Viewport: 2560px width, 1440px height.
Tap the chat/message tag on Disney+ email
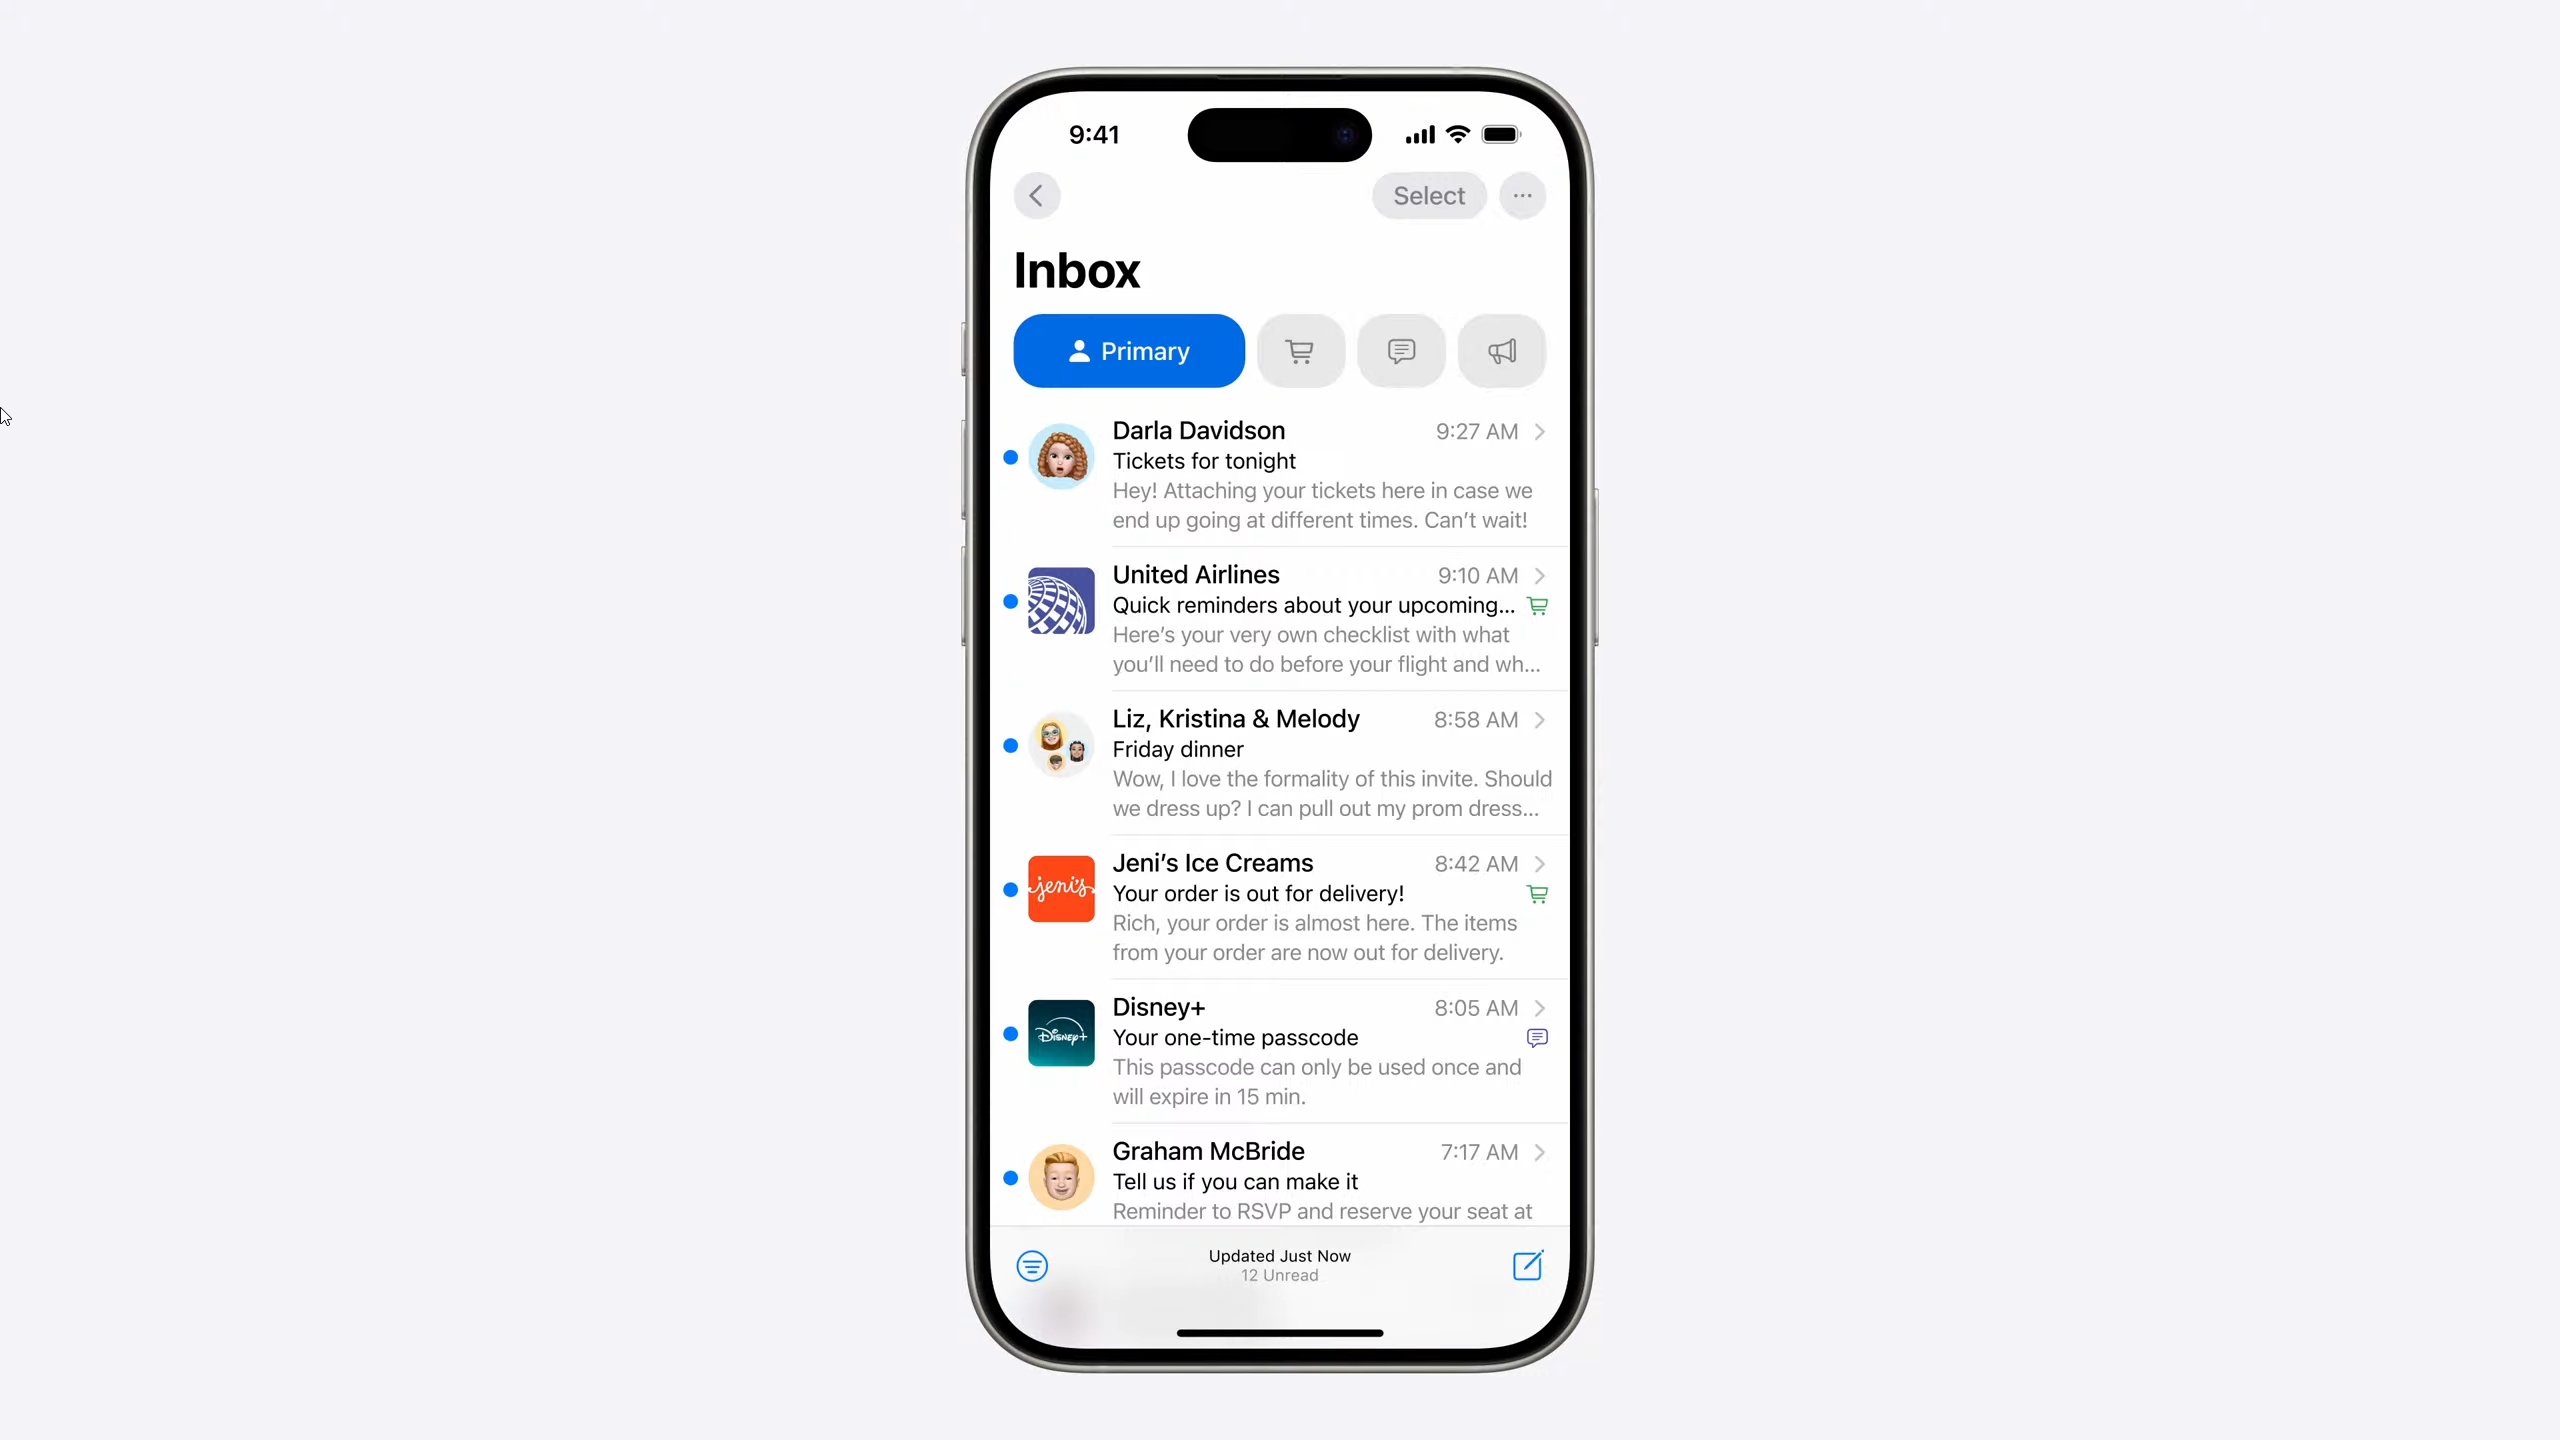coord(1537,1037)
